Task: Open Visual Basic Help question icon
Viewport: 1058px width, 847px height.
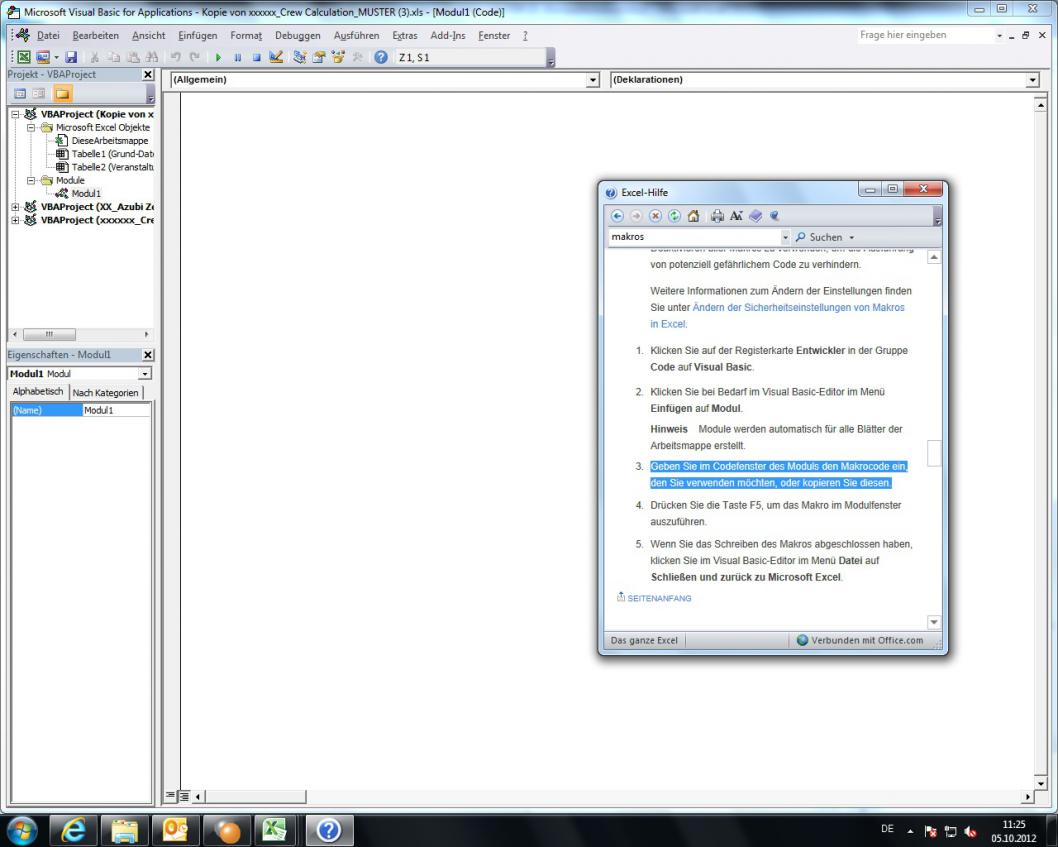Action: pos(381,57)
